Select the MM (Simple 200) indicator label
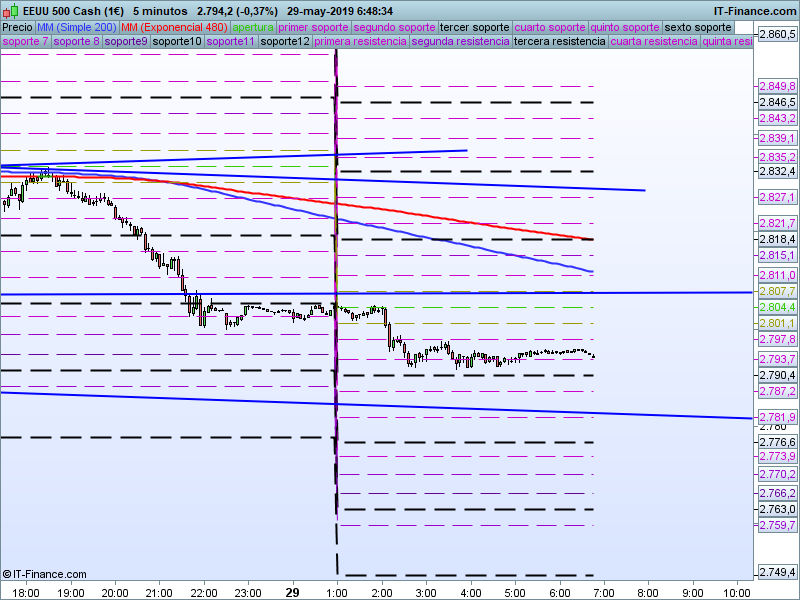This screenshot has width=800, height=600. pyautogui.click(x=77, y=28)
